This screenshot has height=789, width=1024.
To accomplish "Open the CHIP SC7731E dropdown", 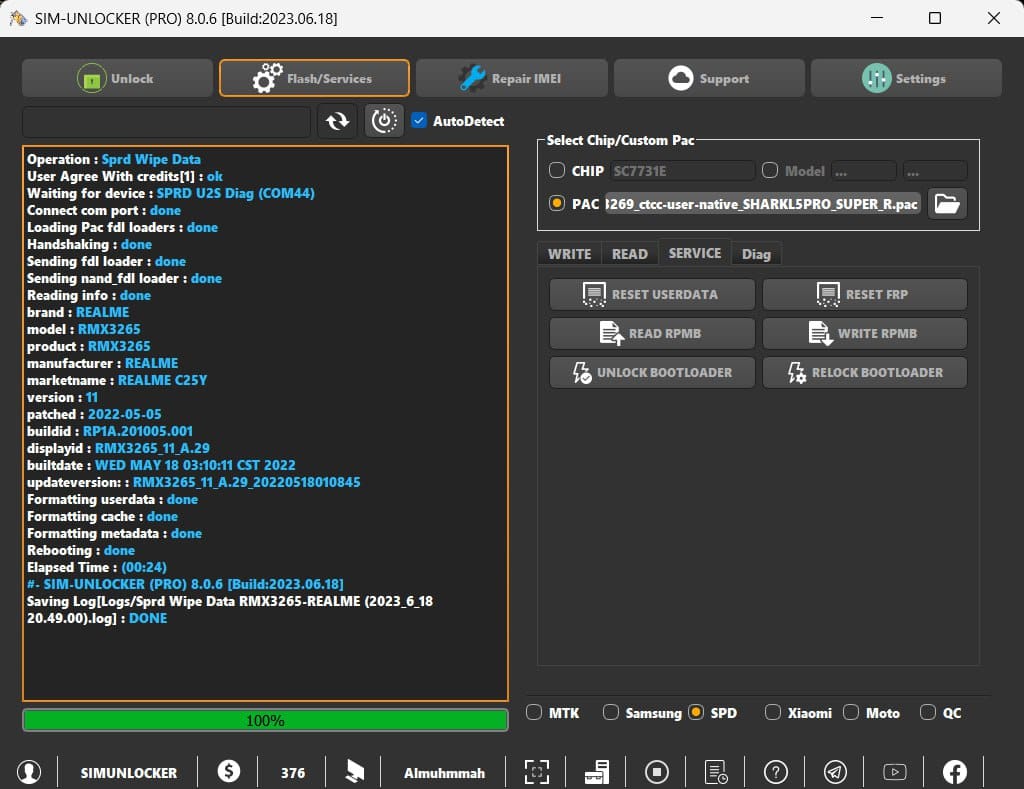I will (x=682, y=171).
